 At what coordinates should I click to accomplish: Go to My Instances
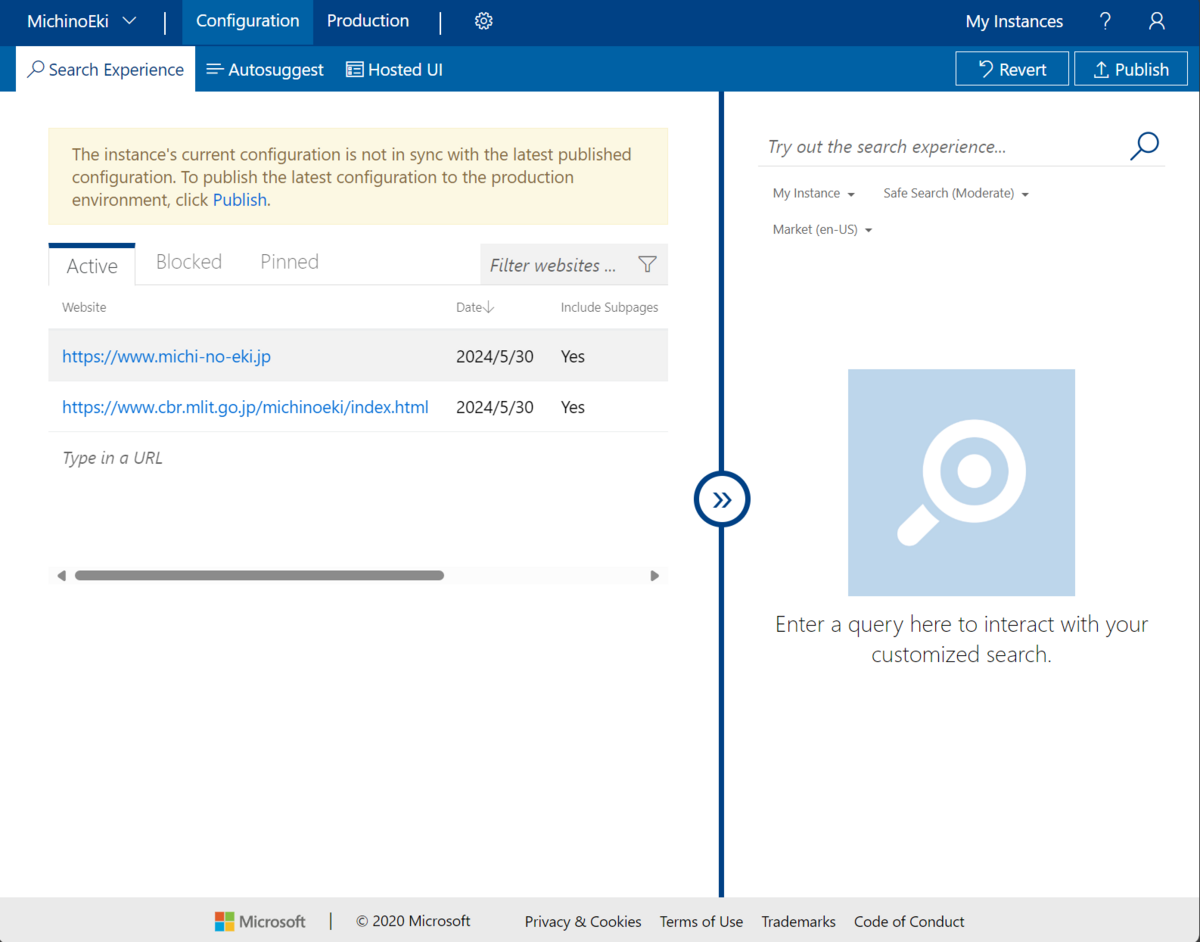1014,21
